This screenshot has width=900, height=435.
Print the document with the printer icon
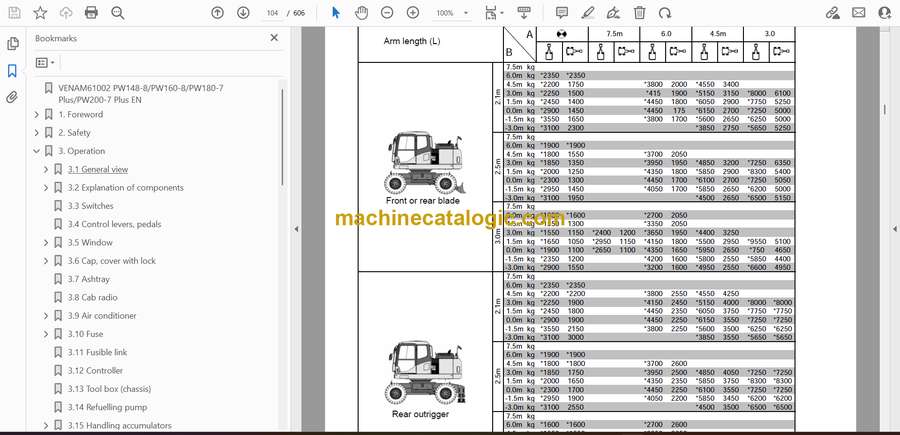(91, 13)
